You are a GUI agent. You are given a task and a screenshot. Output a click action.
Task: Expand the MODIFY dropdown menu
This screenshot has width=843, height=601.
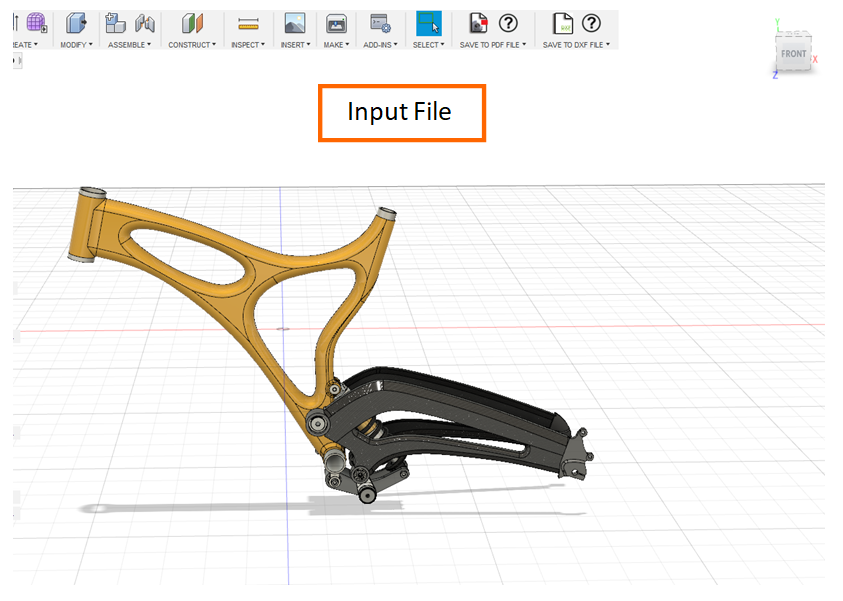tap(76, 45)
